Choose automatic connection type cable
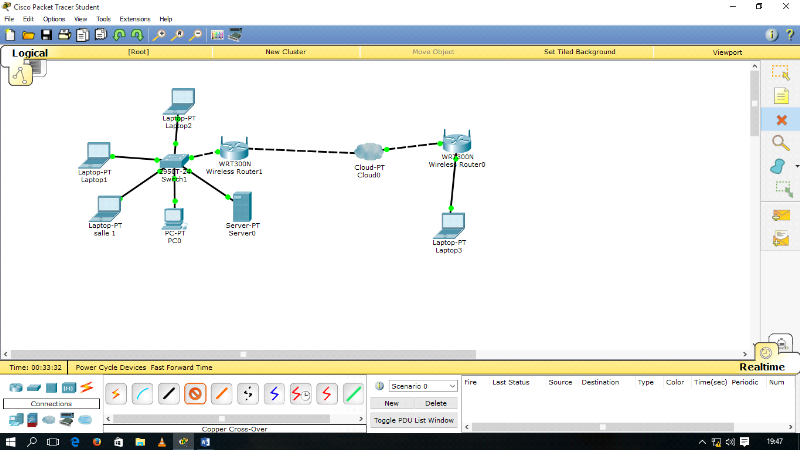Viewport: 800px width, 450px height. pyautogui.click(x=116, y=394)
